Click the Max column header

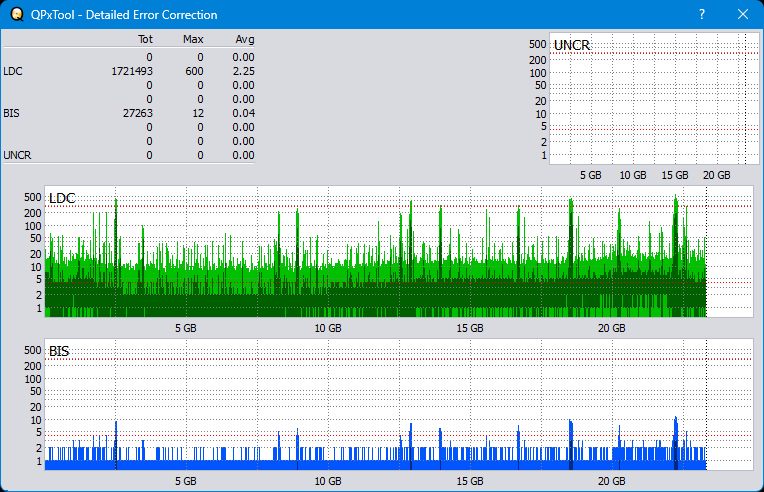193,39
